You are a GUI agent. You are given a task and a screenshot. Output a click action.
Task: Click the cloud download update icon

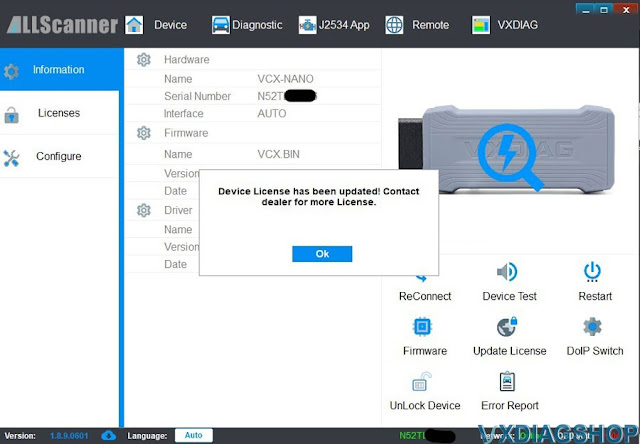tap(108, 435)
